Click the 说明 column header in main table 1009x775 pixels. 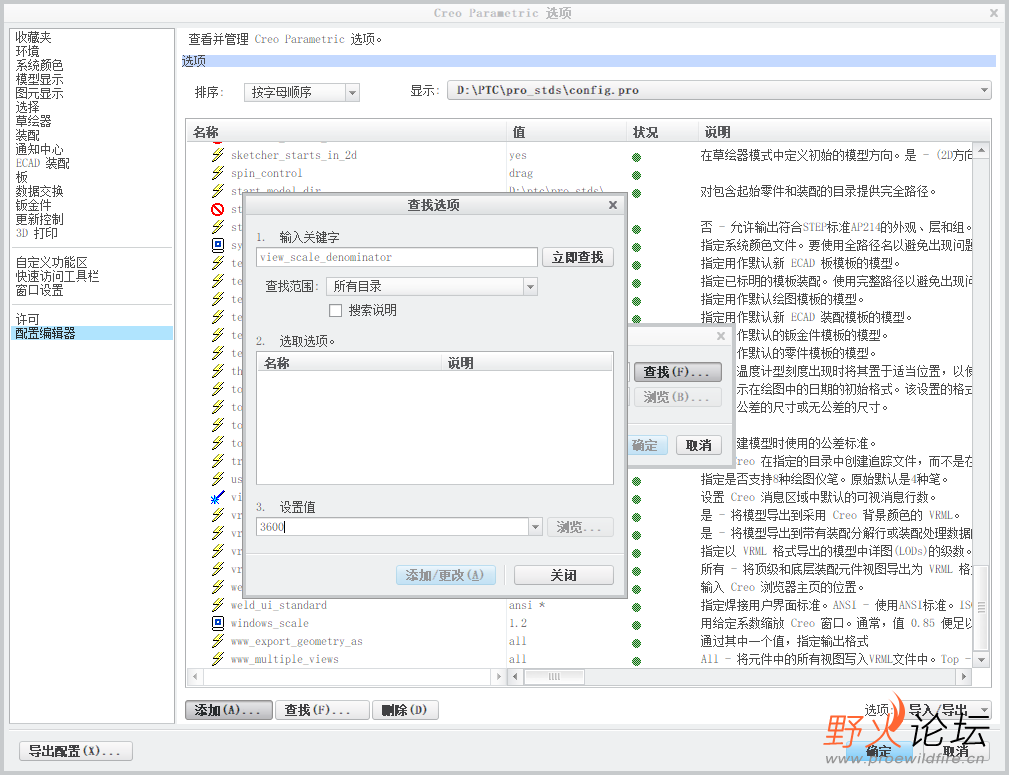845,132
